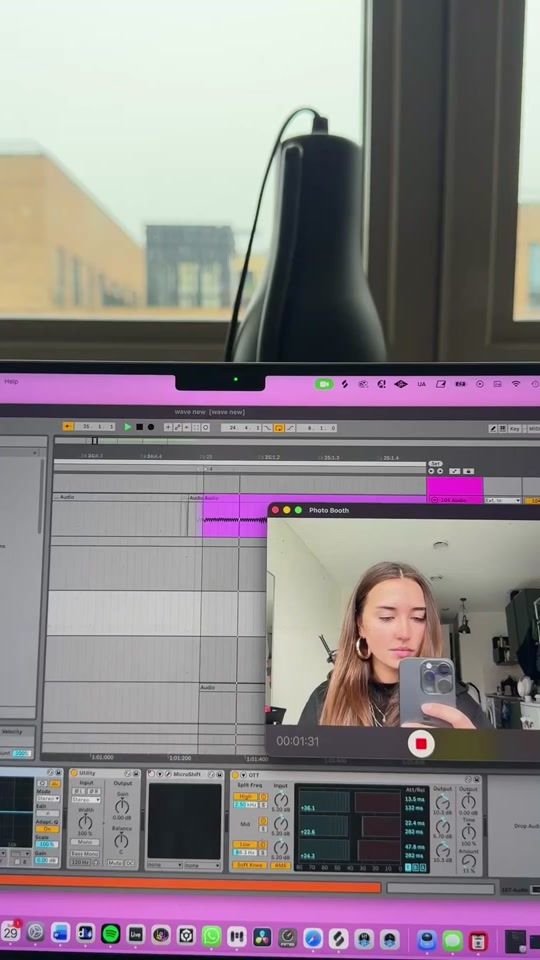Click the Draw Mode pencil icon at top right

(493, 429)
